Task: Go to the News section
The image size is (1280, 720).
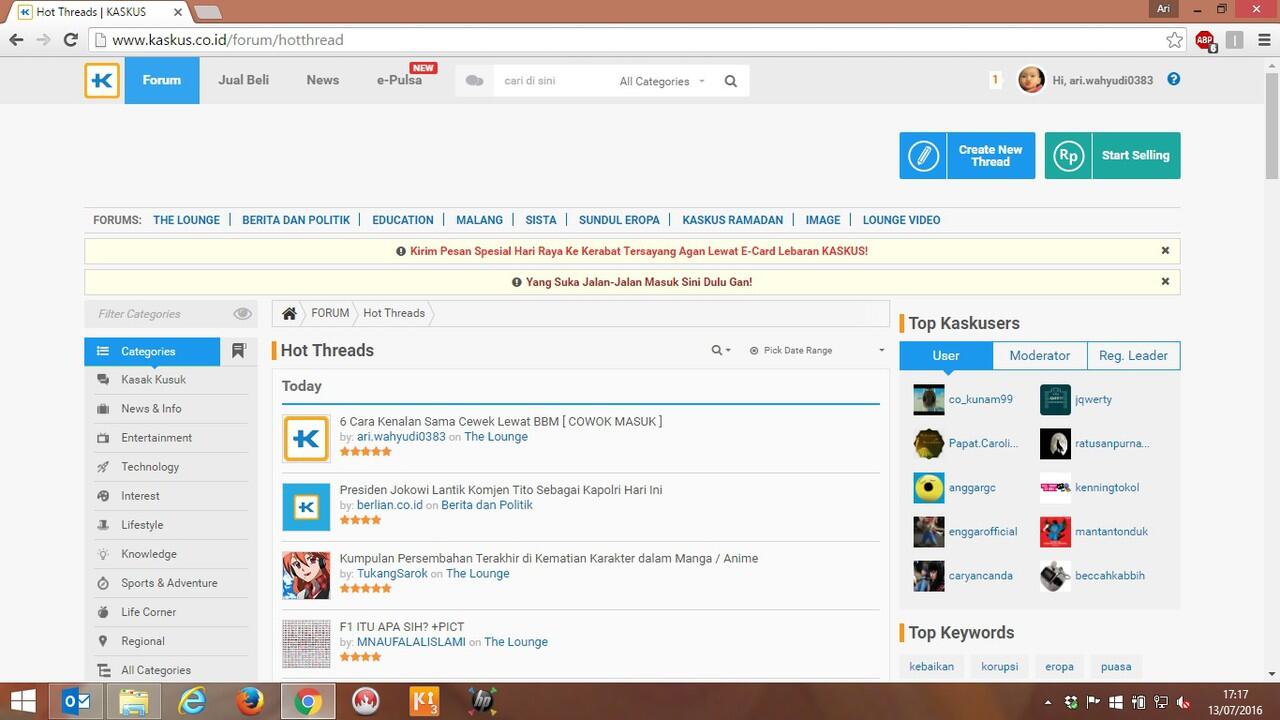Action: [323, 80]
